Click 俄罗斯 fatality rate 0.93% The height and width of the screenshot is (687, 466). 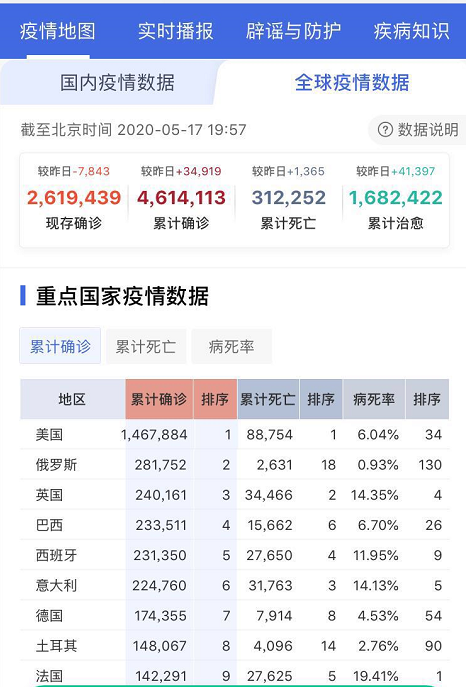378,465
